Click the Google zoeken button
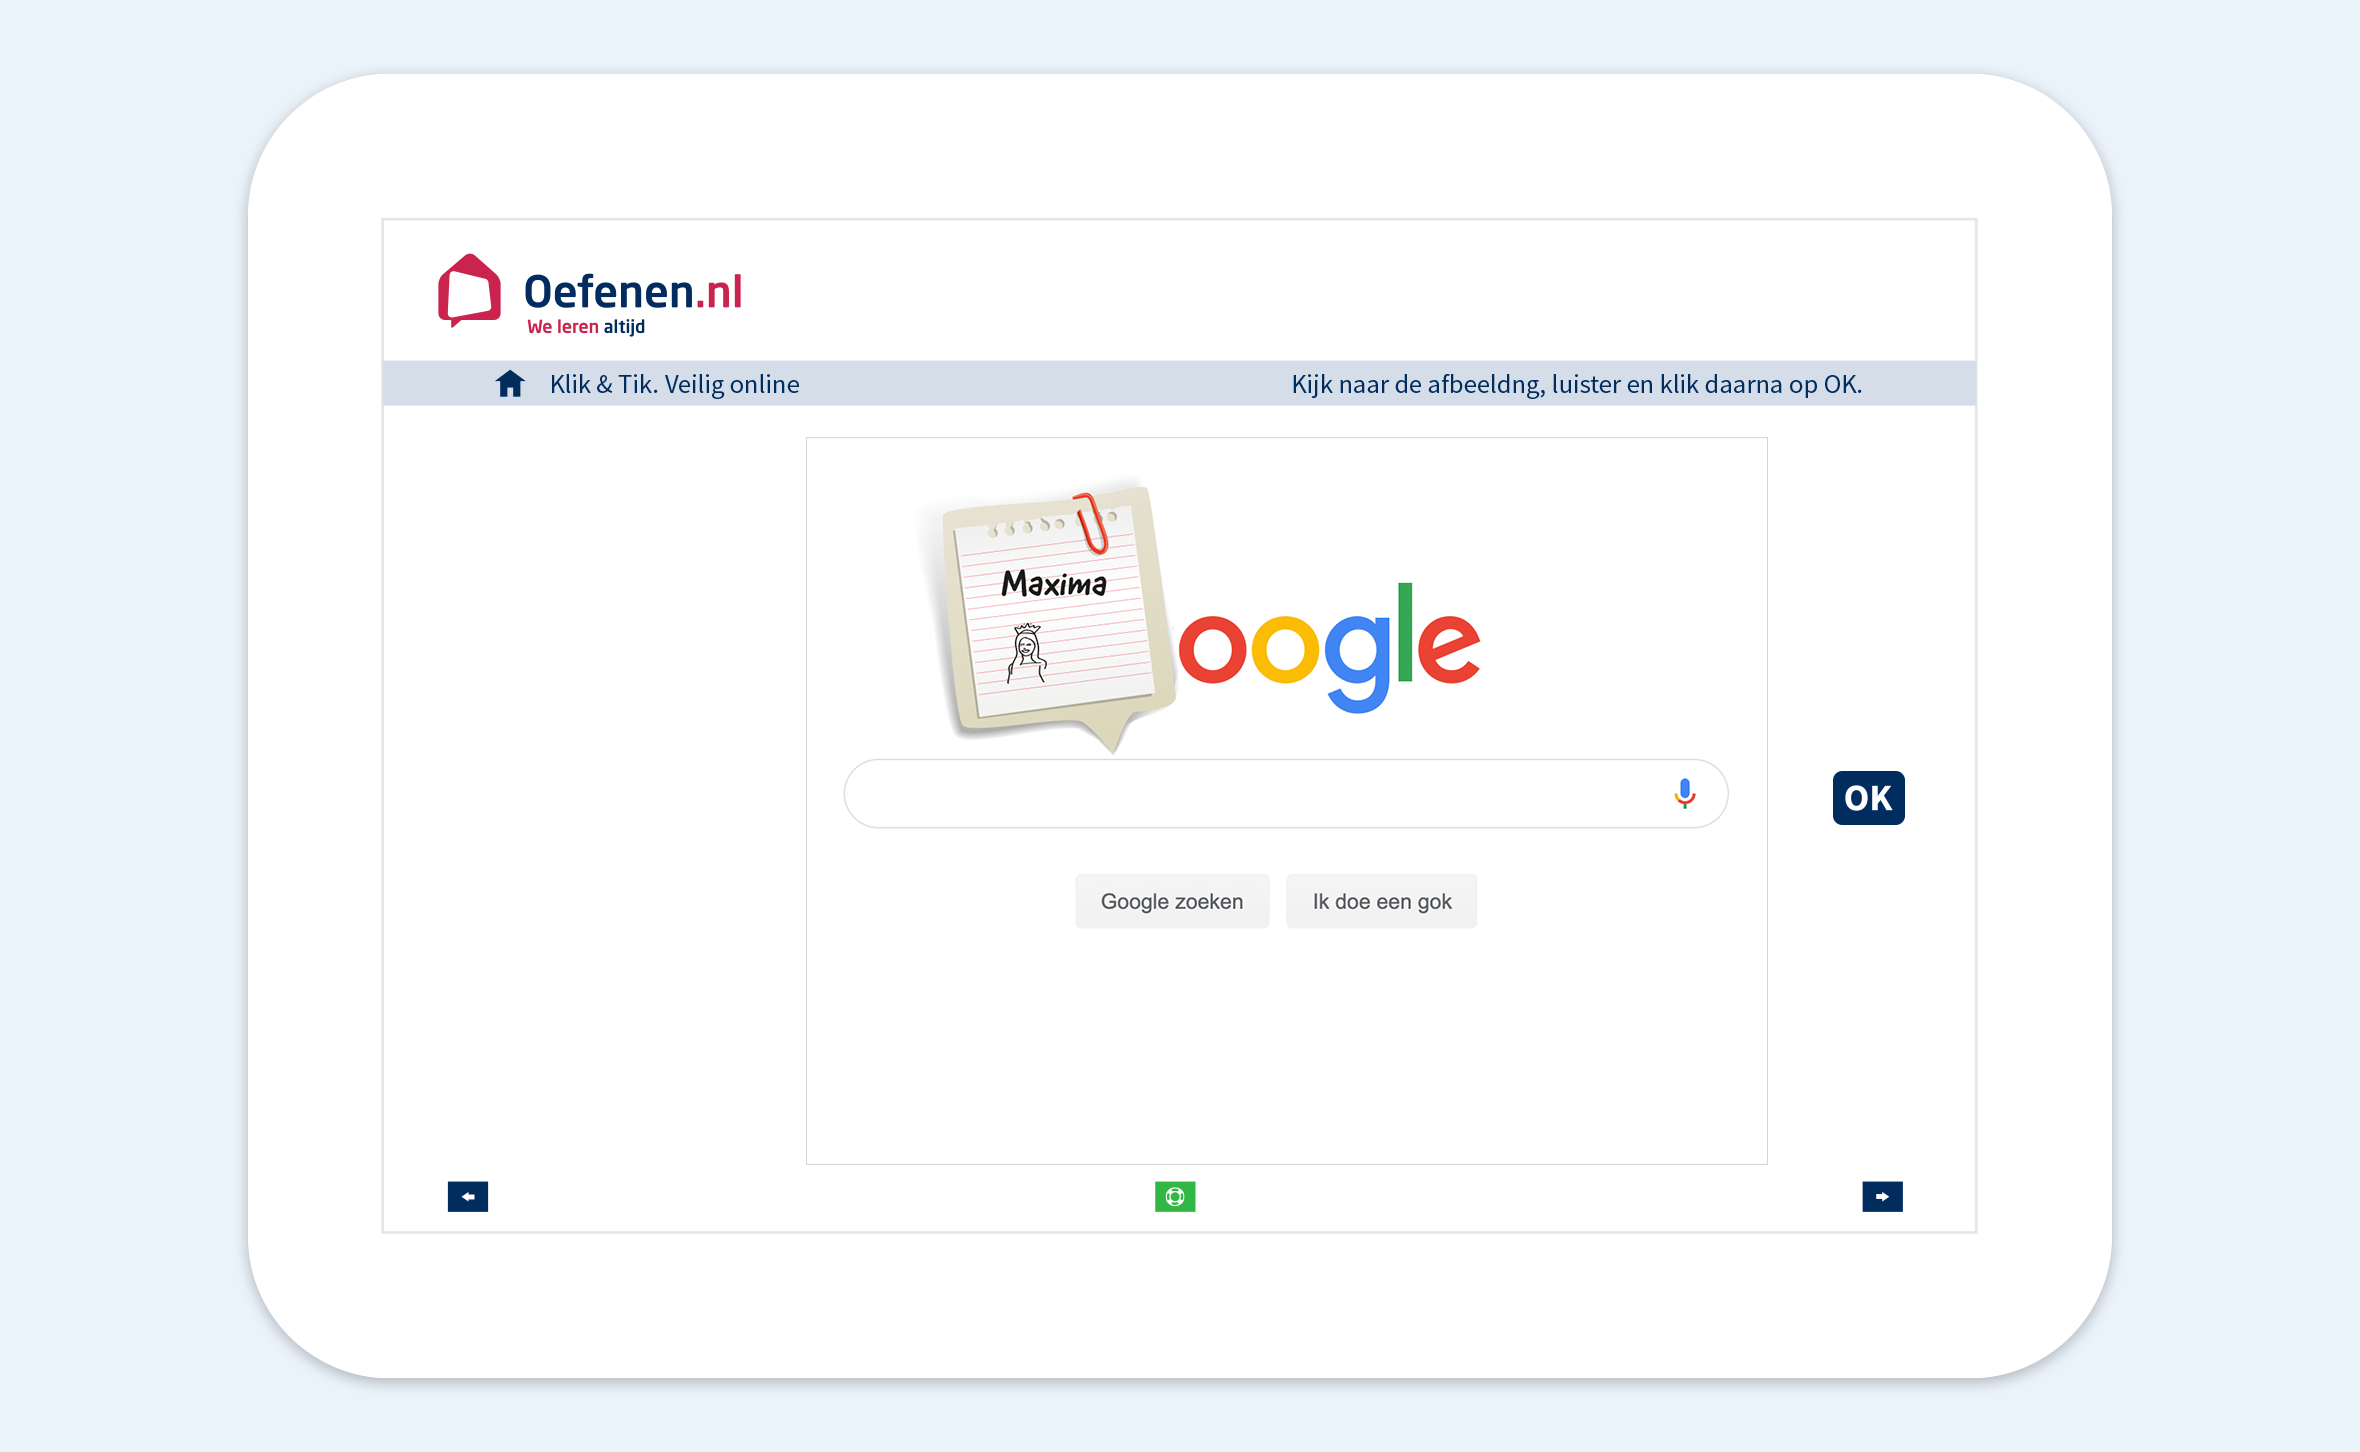 1172,902
